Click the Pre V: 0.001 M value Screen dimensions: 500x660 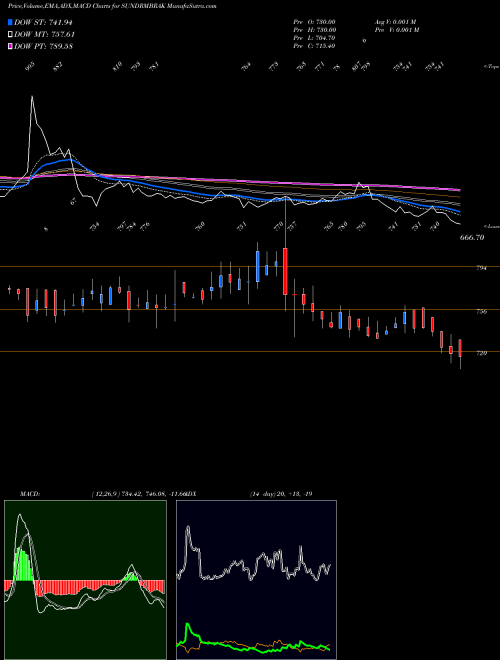(x=396, y=30)
